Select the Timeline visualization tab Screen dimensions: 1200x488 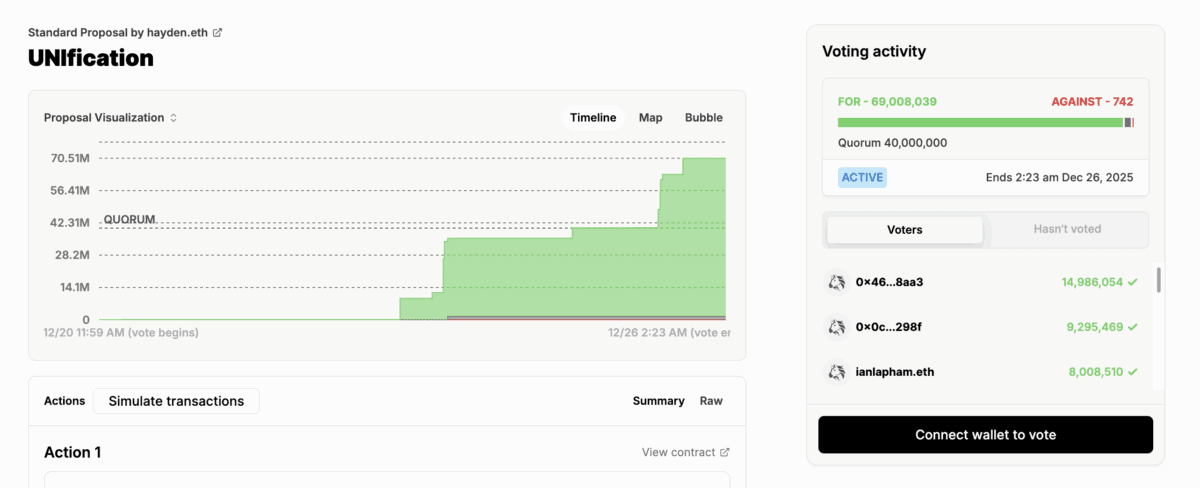point(593,118)
